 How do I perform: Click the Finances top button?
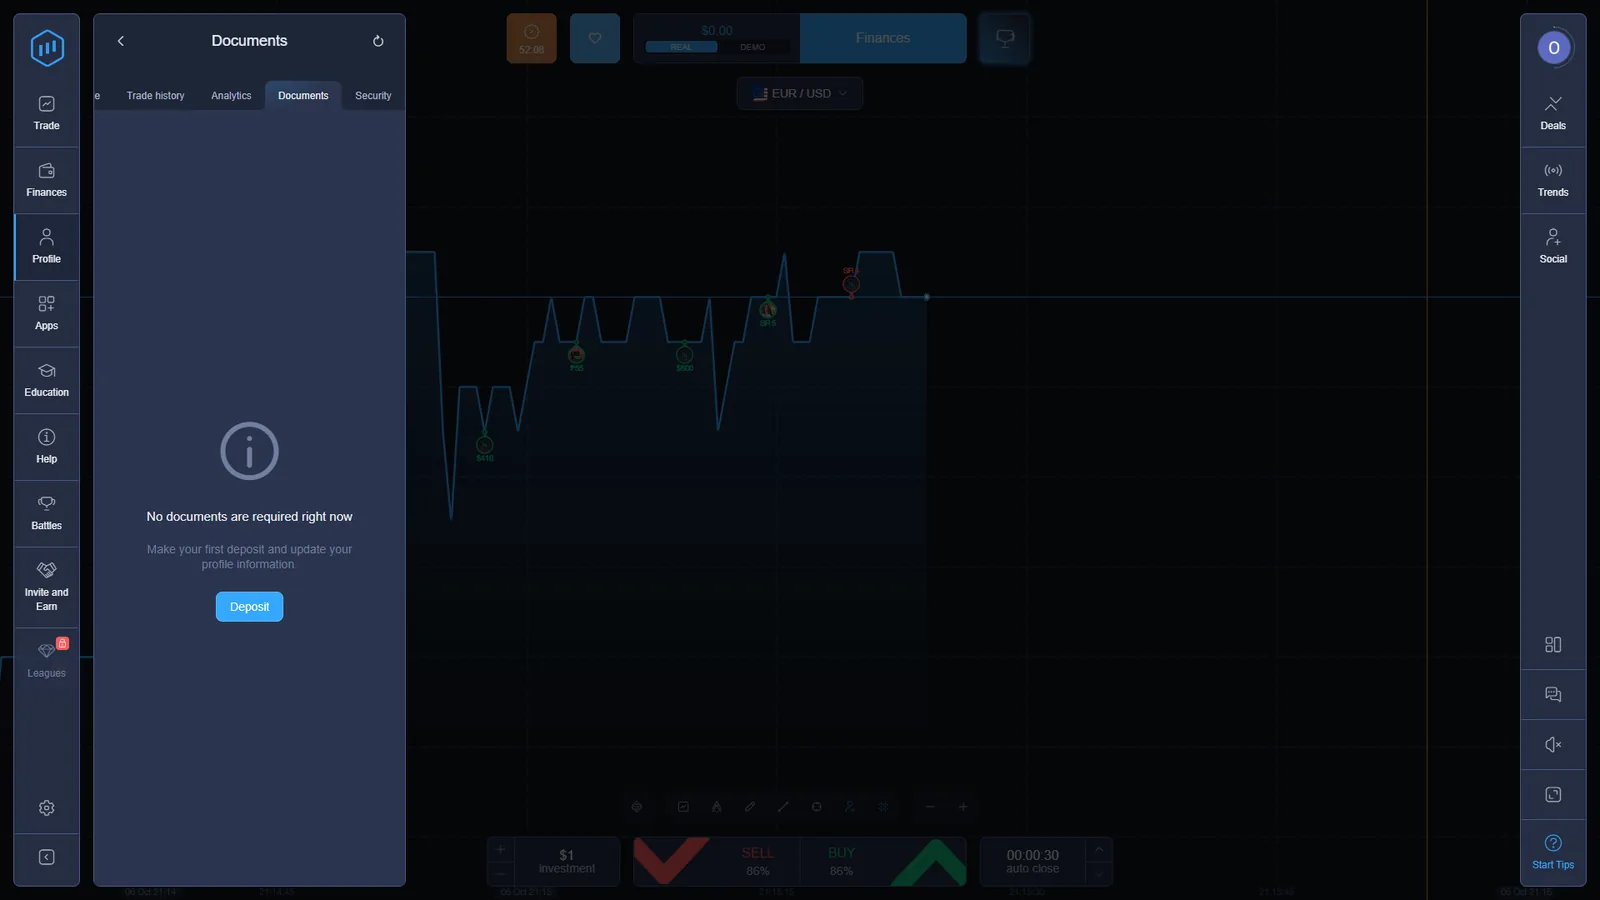click(x=883, y=38)
